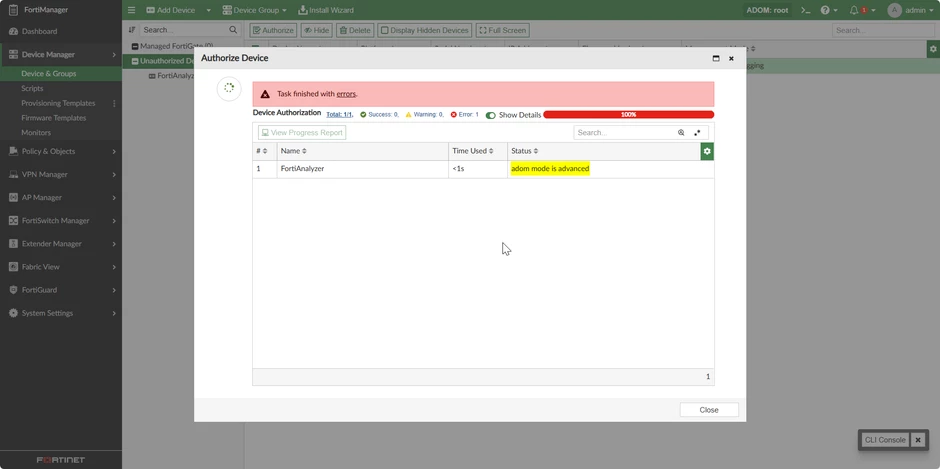Click the red 100% progress bar
The width and height of the screenshot is (940, 469).
[x=628, y=115]
